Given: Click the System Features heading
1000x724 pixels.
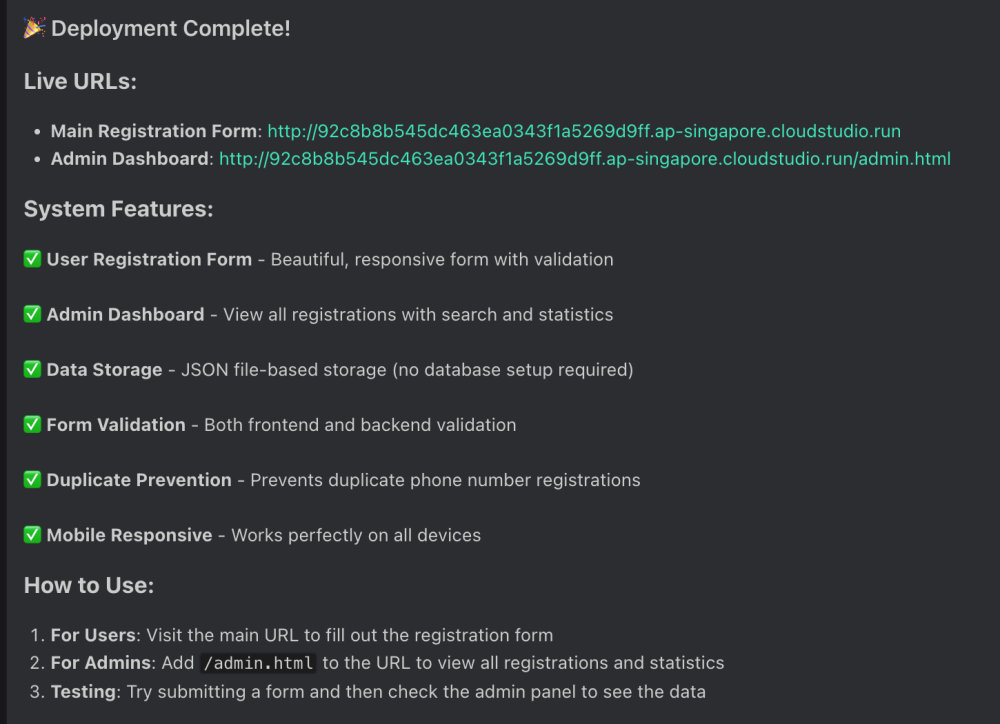Looking at the screenshot, I should pos(118,209).
